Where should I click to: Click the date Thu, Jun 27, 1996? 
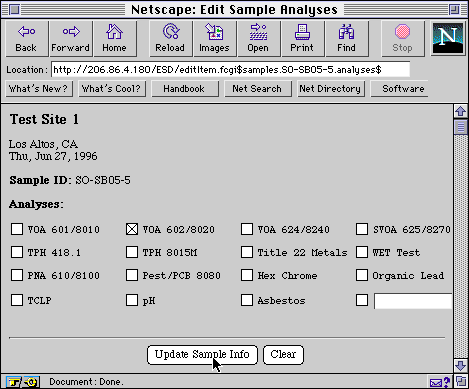[53, 156]
